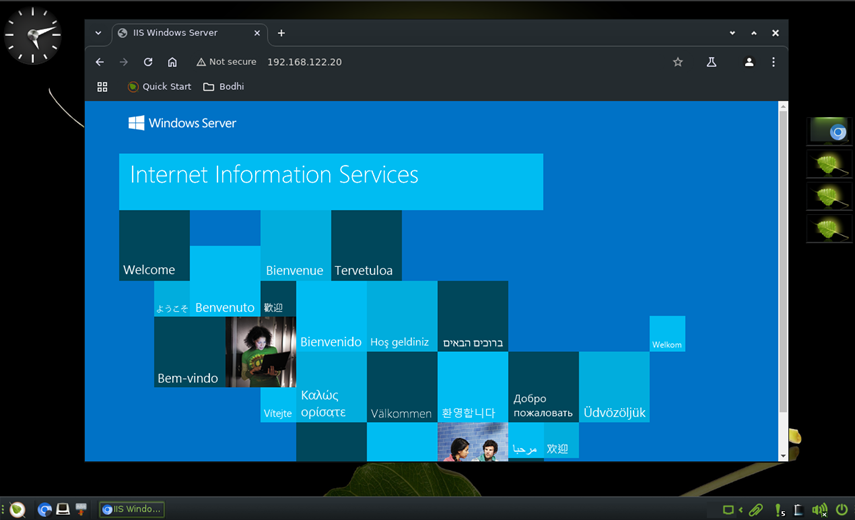This screenshot has height=520, width=855.
Task: Open the exclamation notification tray icon
Action: pyautogui.click(x=779, y=510)
